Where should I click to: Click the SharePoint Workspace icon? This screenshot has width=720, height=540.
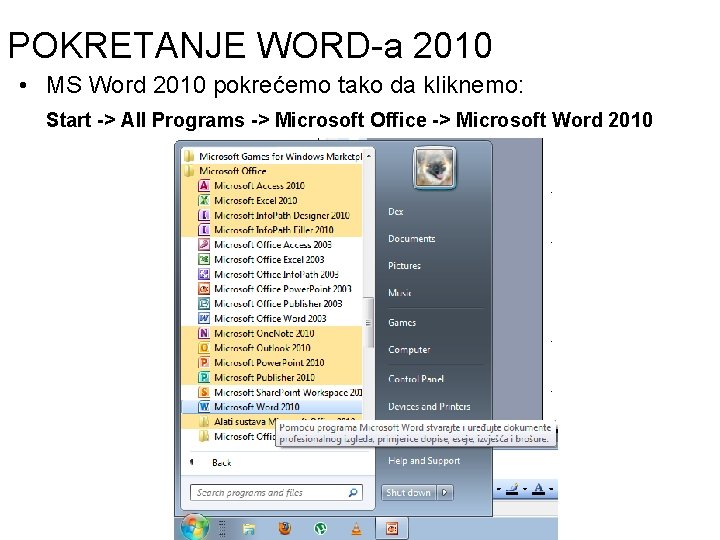coord(204,392)
